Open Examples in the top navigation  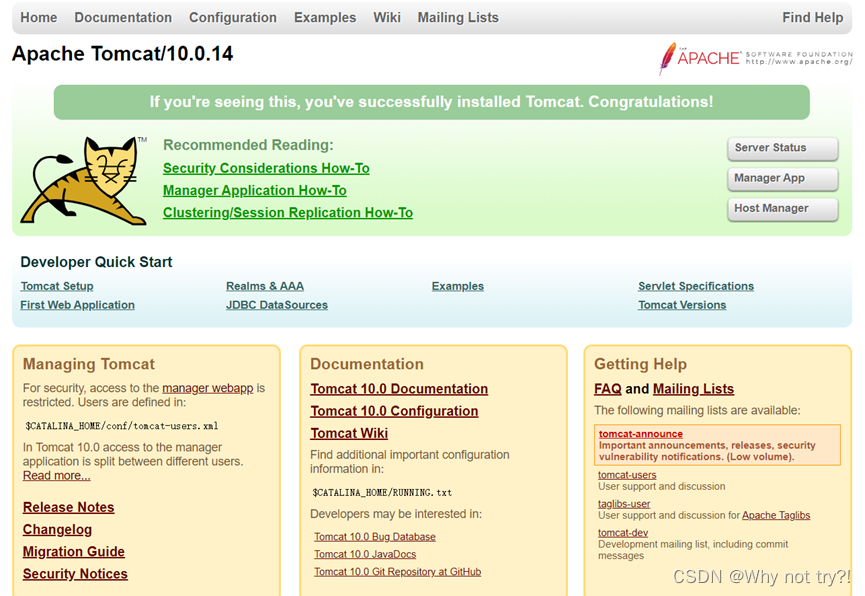coord(325,18)
